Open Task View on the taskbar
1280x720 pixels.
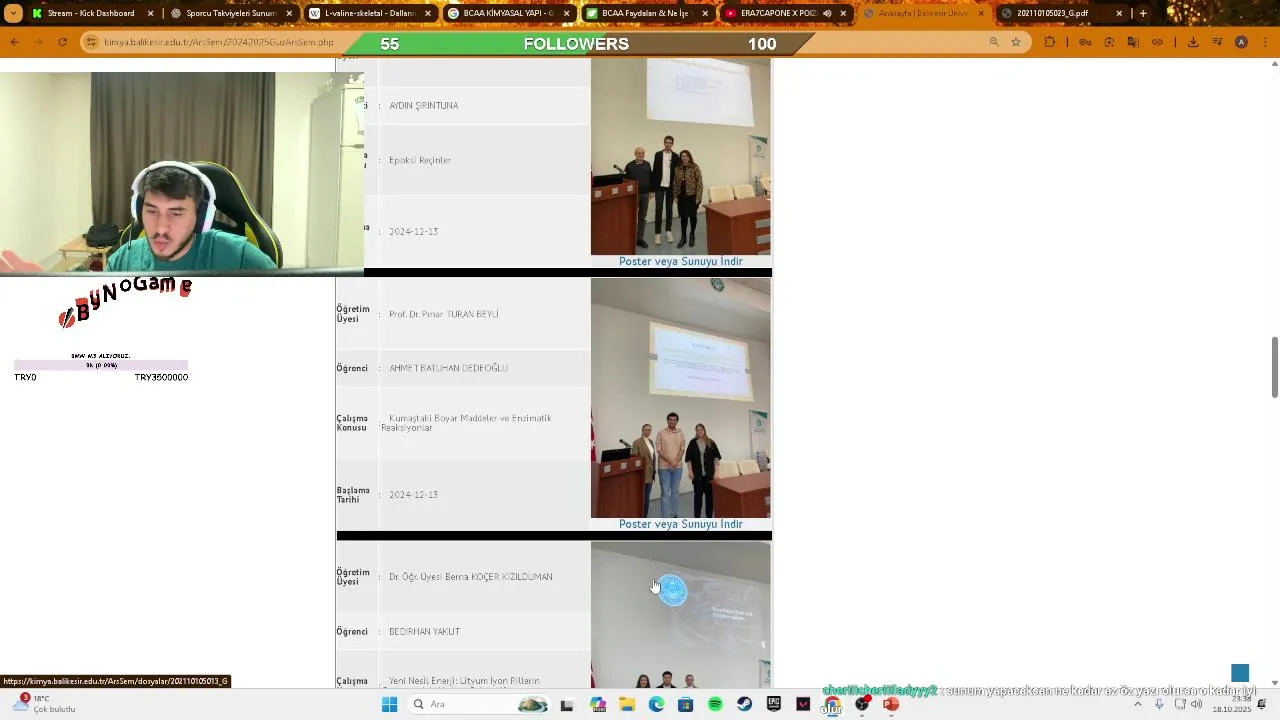(567, 704)
